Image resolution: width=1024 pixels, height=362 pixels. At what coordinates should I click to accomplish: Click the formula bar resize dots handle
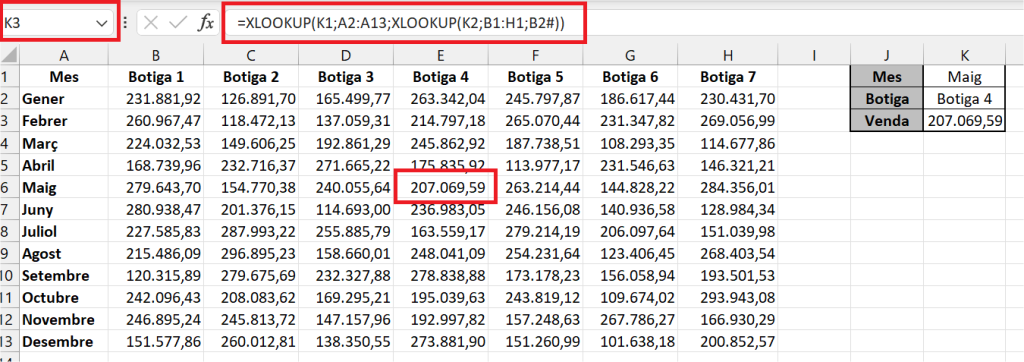[125, 24]
